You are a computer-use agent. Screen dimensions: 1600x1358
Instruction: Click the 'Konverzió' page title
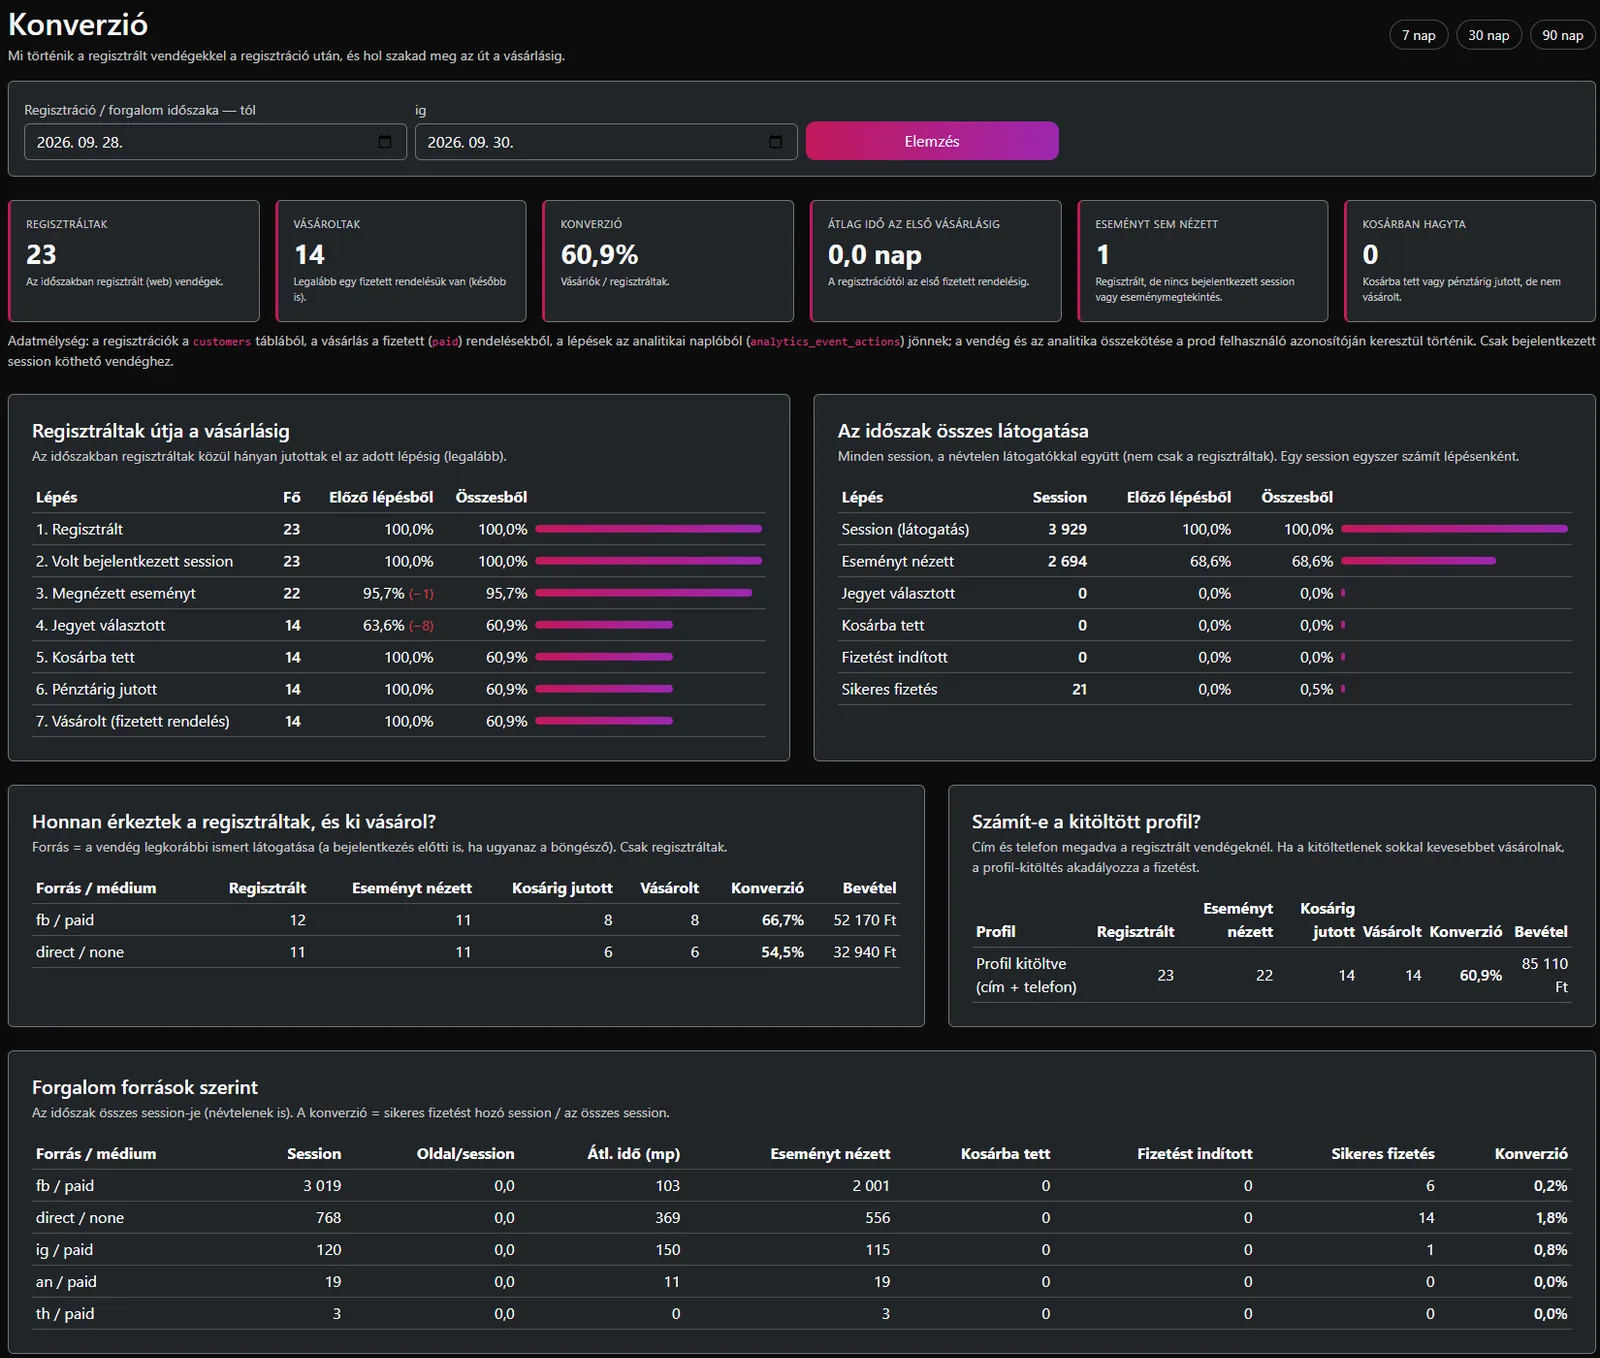78,25
